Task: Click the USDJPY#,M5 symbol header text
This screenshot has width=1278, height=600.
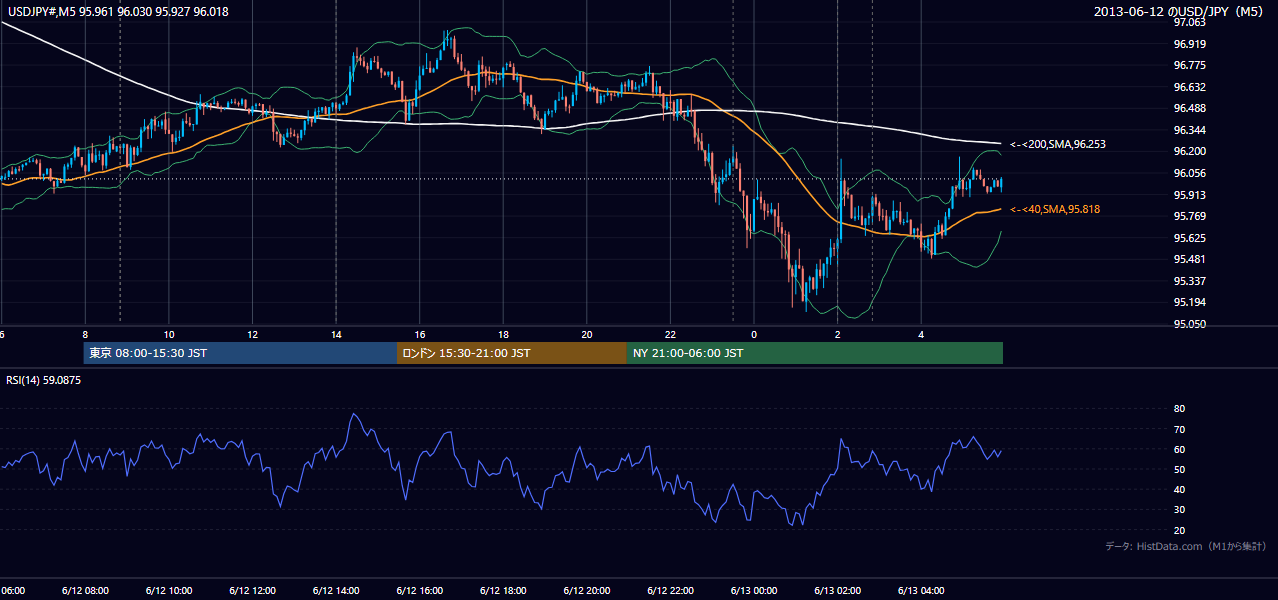Action: pyautogui.click(x=116, y=11)
